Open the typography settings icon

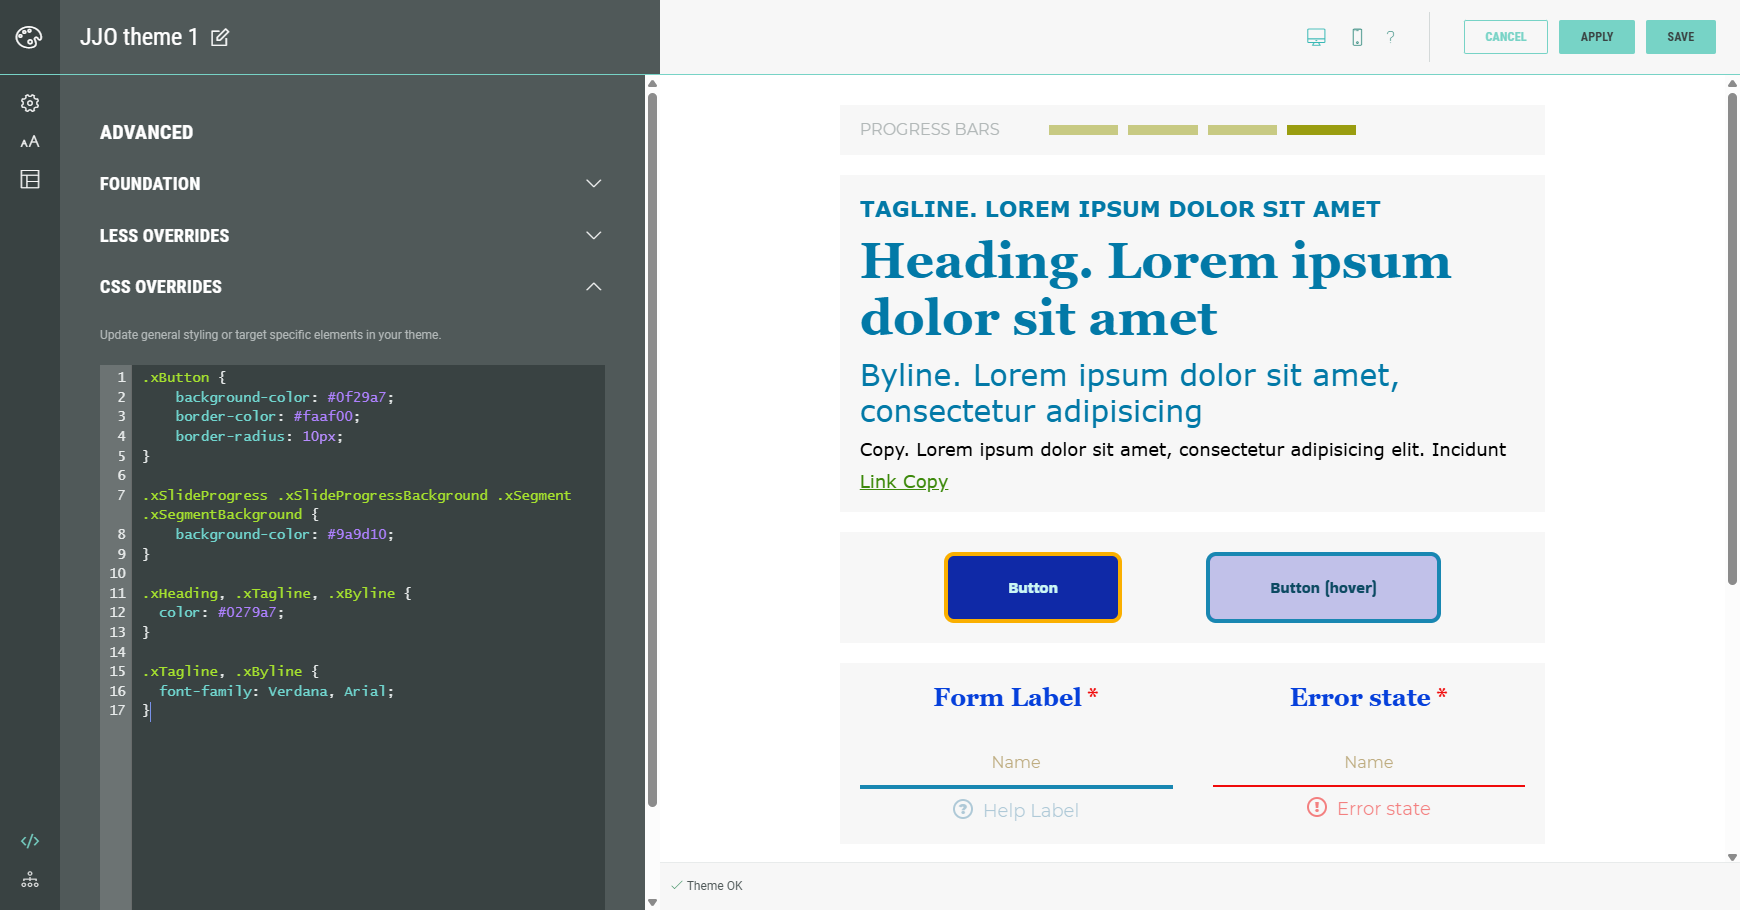[x=30, y=142]
